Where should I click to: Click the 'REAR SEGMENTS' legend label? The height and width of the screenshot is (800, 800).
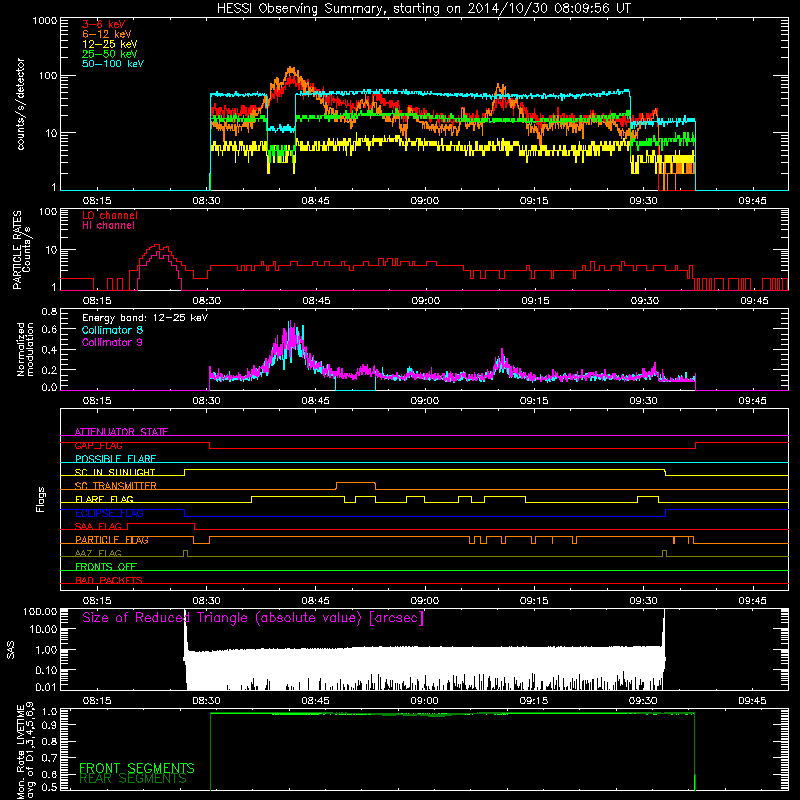point(133,779)
